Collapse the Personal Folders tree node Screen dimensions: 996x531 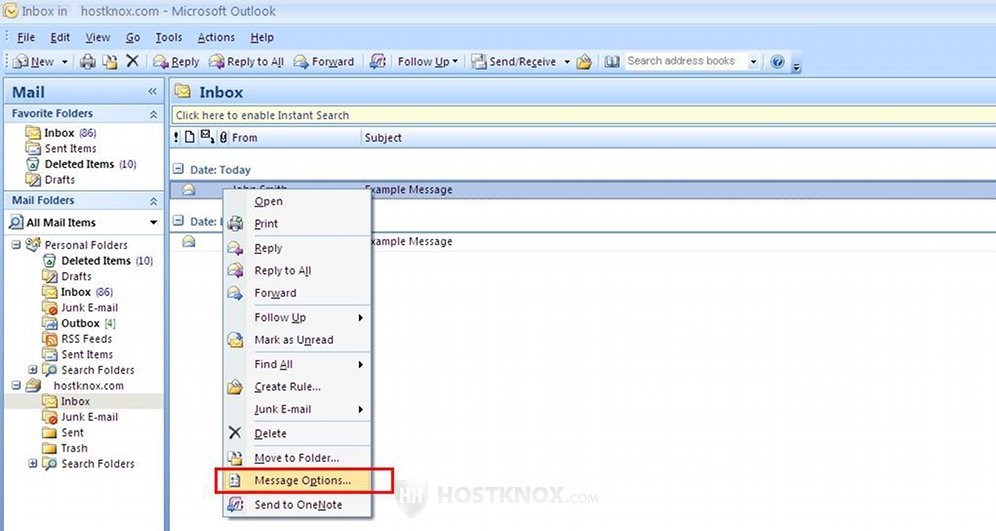coord(17,245)
